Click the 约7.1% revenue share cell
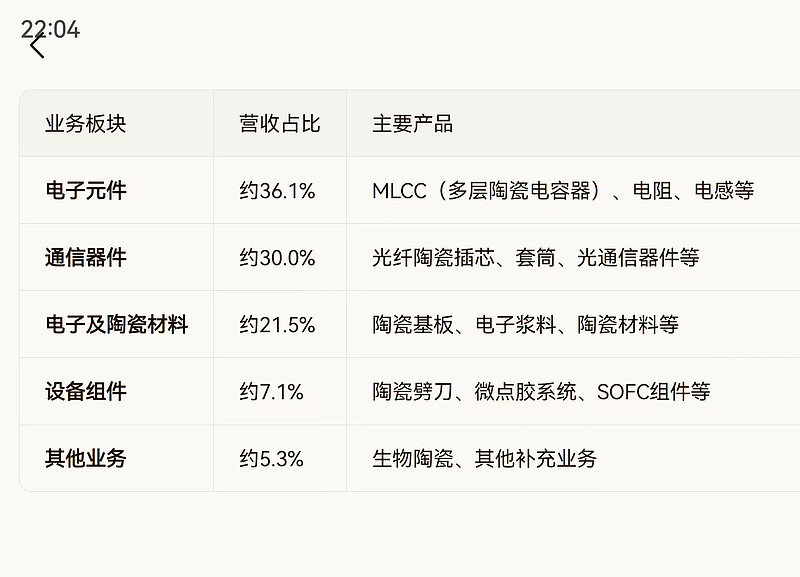The image size is (800, 577). click(271, 392)
